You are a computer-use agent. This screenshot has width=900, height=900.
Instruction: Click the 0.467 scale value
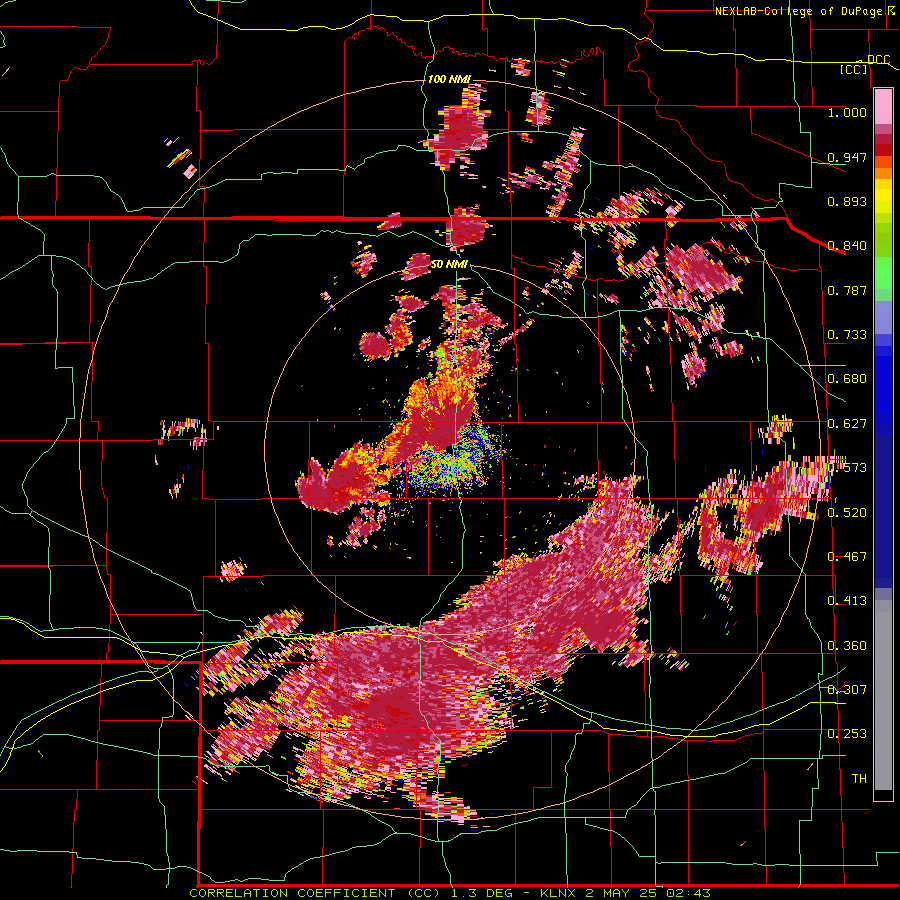(847, 557)
